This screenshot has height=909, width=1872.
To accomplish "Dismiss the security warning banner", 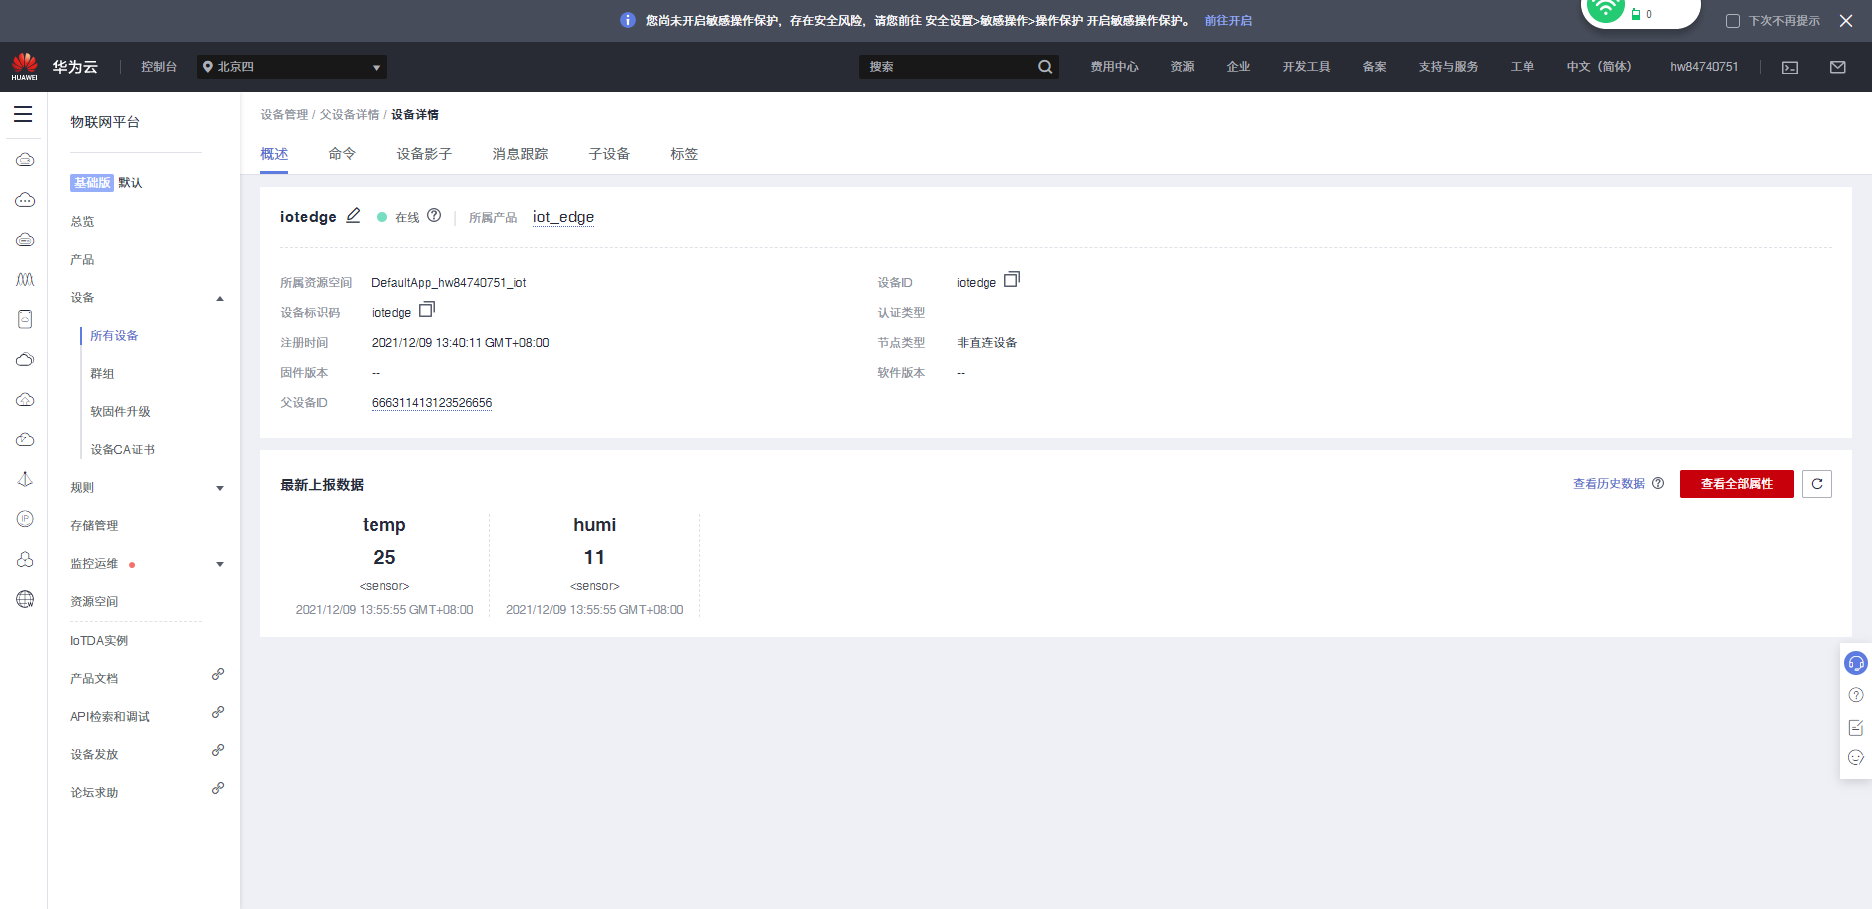I will coord(1846,21).
